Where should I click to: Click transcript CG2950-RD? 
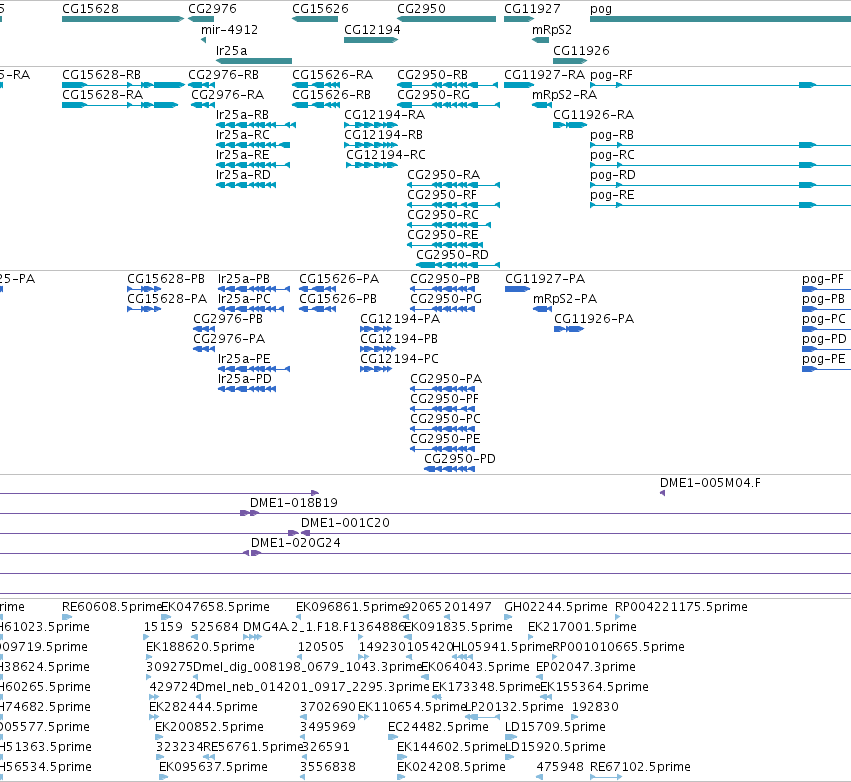(458, 265)
